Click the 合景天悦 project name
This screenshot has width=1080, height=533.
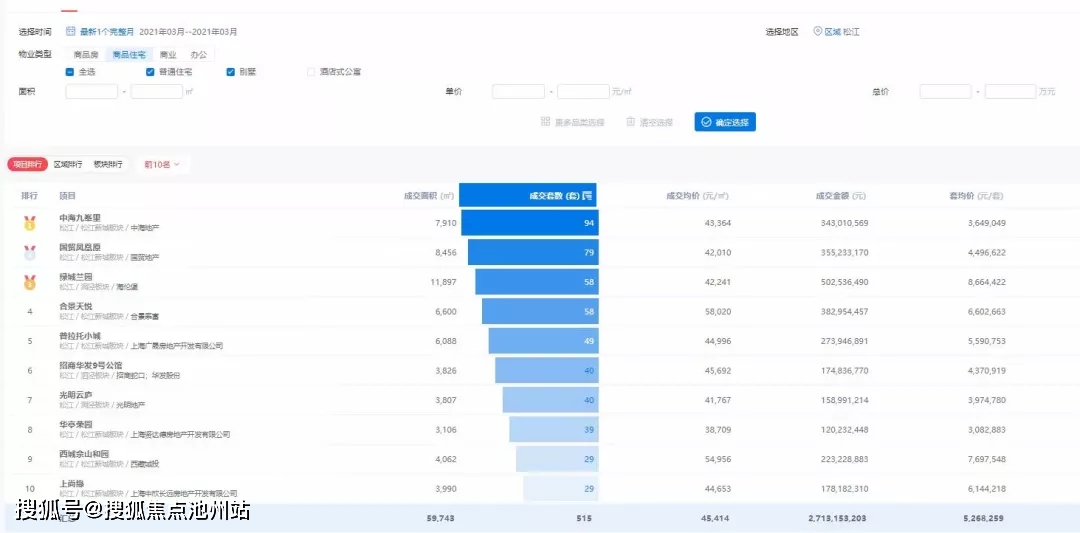pyautogui.click(x=75, y=306)
